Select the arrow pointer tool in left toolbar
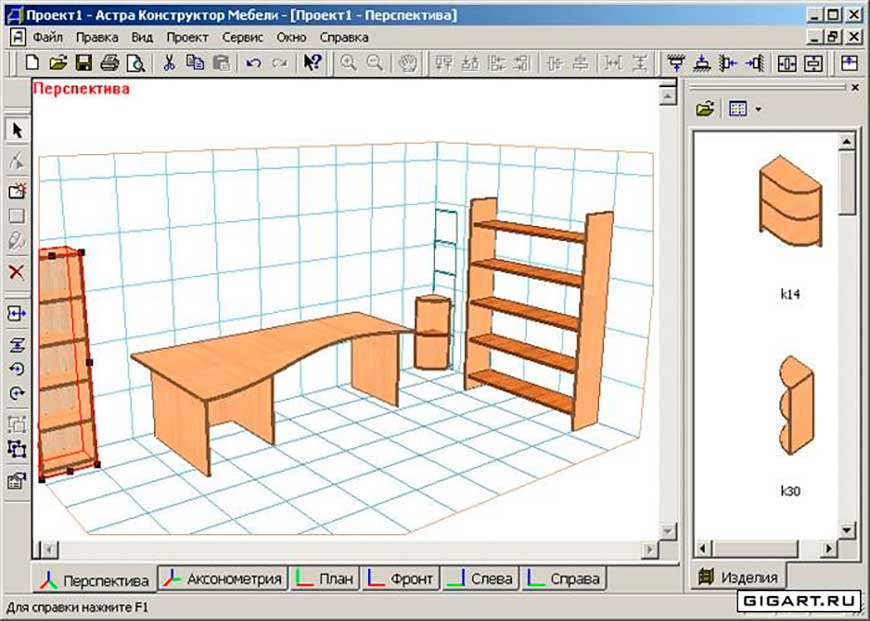 pos(17,130)
